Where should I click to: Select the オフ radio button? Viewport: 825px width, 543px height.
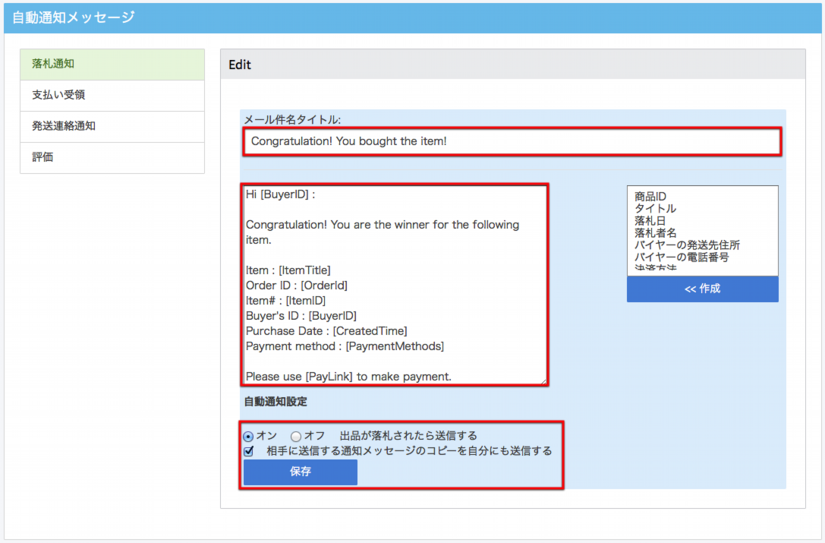tap(296, 436)
